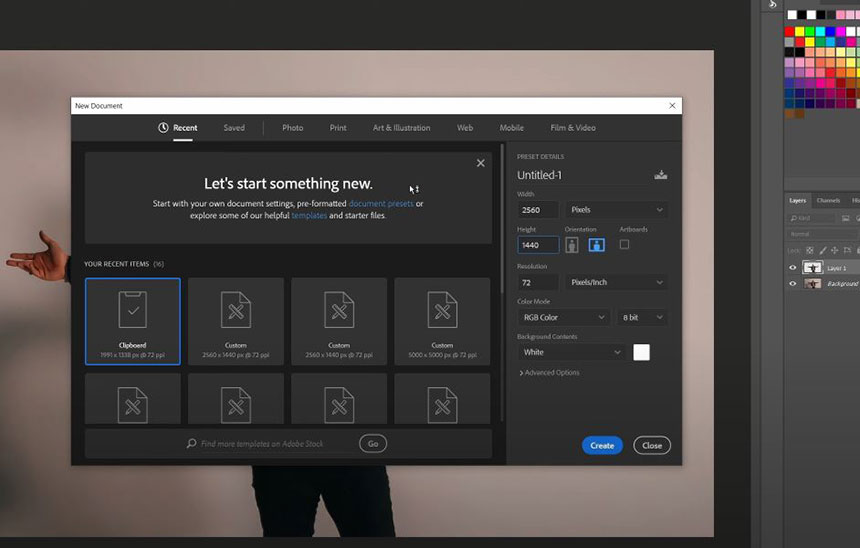Open the Web presets tab

point(465,128)
